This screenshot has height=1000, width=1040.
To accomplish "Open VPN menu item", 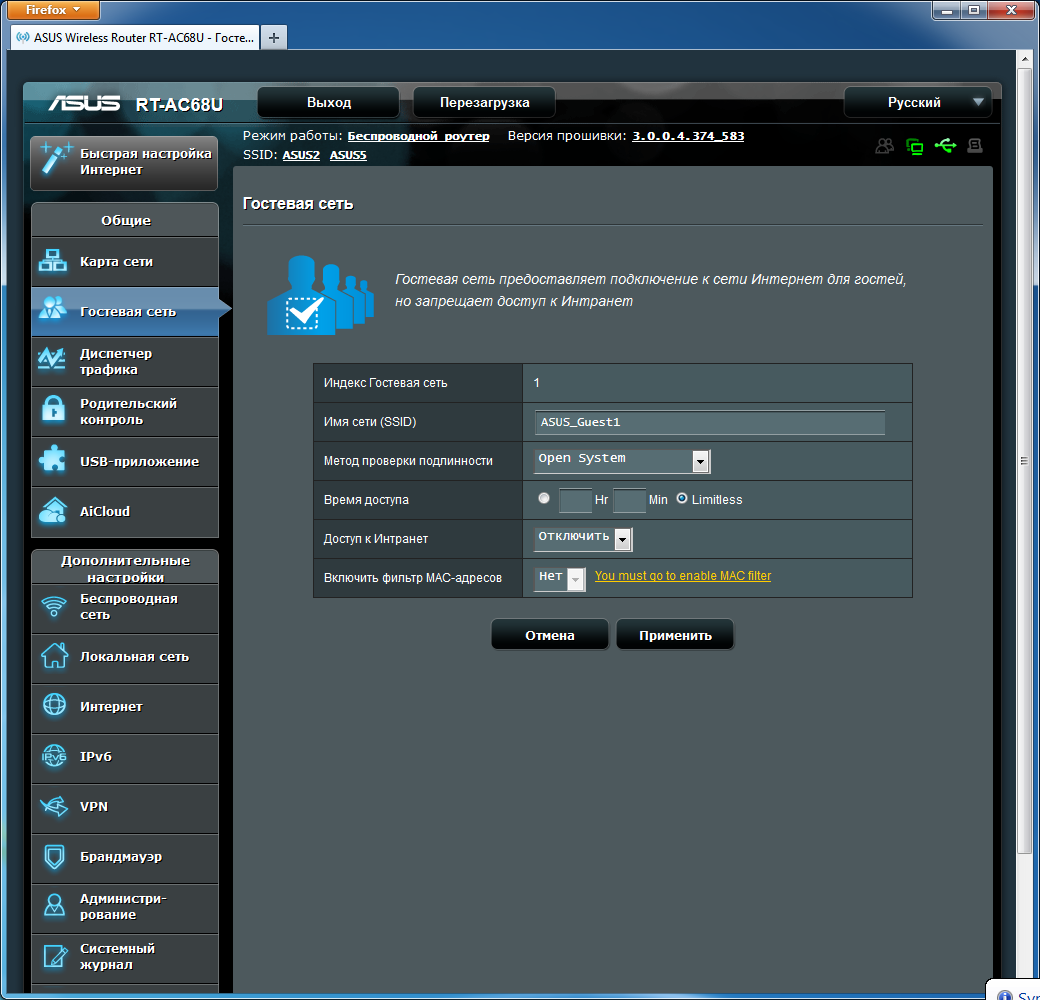I will [125, 807].
